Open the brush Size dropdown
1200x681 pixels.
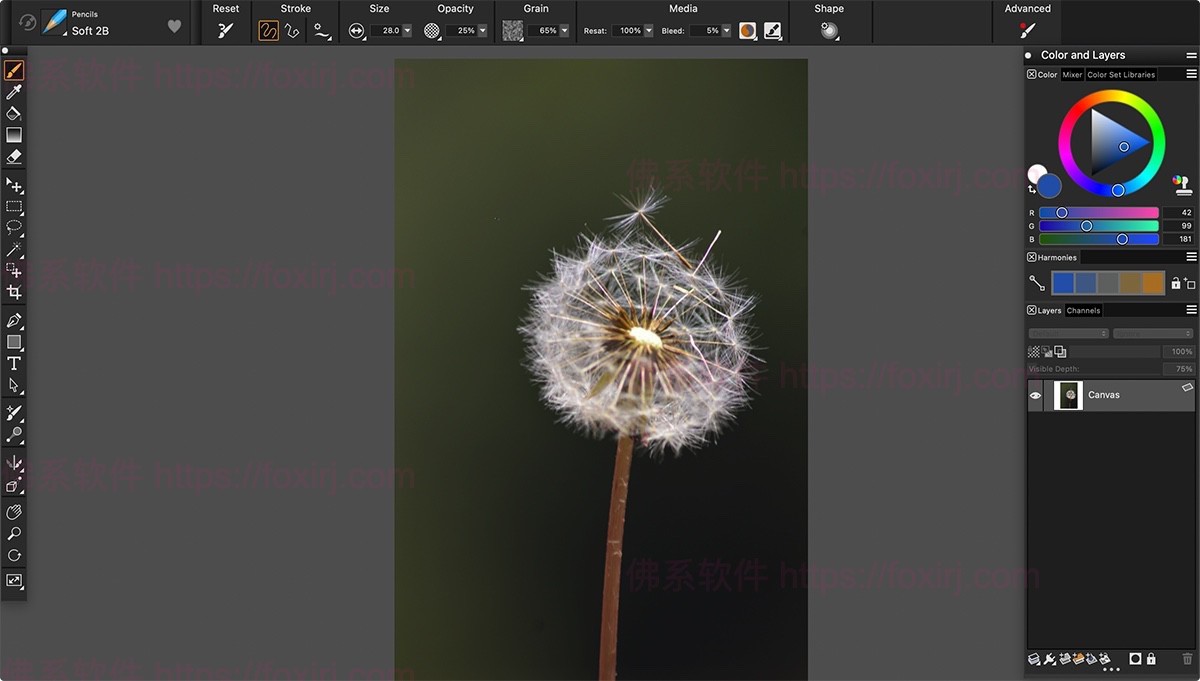click(x=405, y=30)
